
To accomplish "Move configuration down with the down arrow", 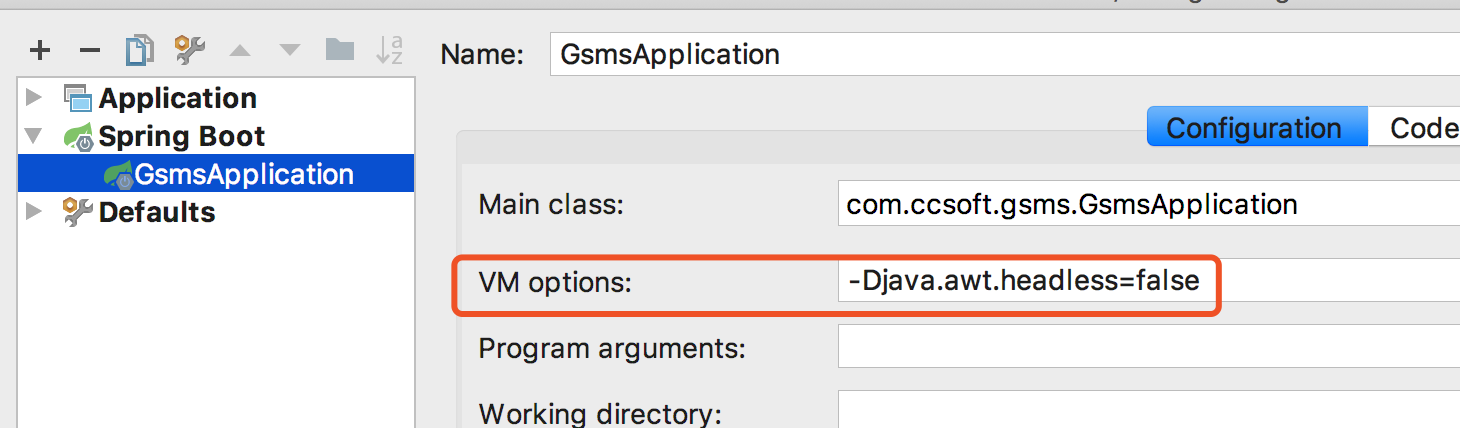I will coord(290,50).
